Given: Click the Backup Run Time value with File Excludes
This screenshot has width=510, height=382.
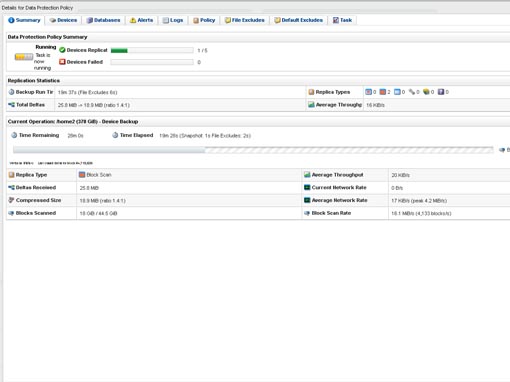Looking at the screenshot, I should (88, 92).
